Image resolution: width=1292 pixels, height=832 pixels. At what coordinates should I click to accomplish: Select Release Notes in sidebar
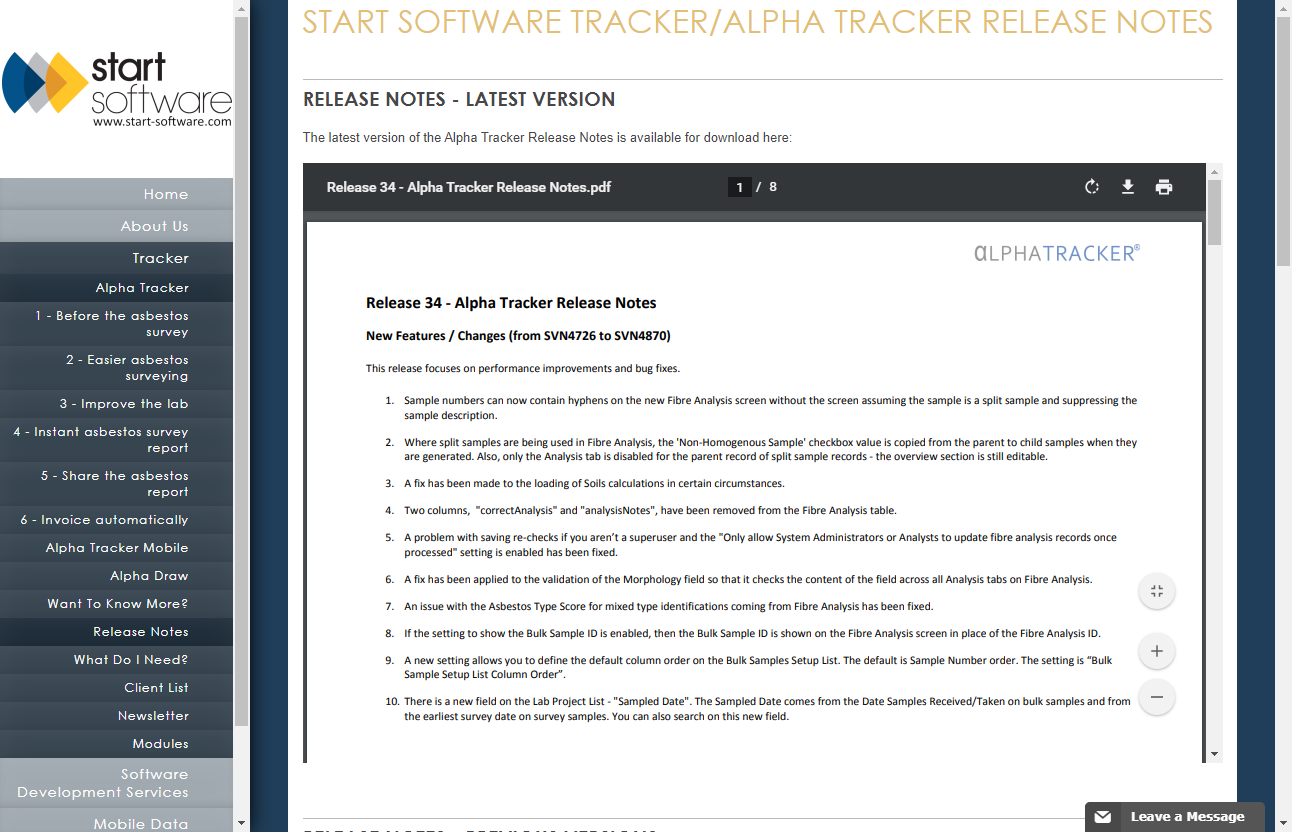116,632
